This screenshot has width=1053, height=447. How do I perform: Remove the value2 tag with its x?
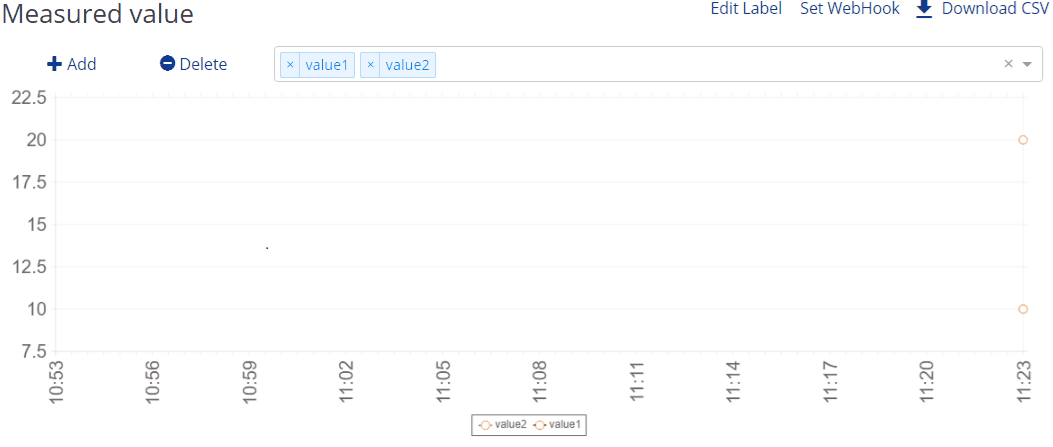[x=370, y=65]
